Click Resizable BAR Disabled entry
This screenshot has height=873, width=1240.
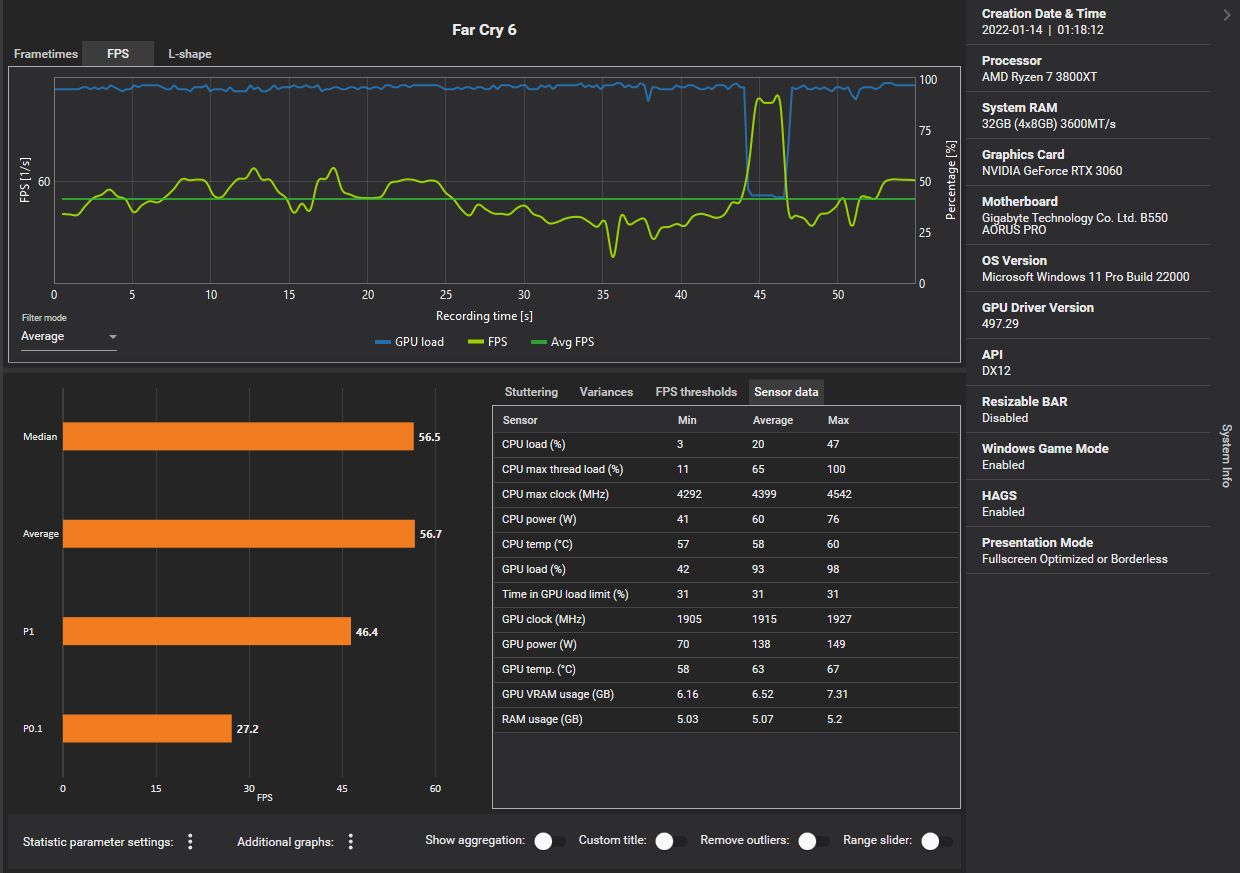1005,418
